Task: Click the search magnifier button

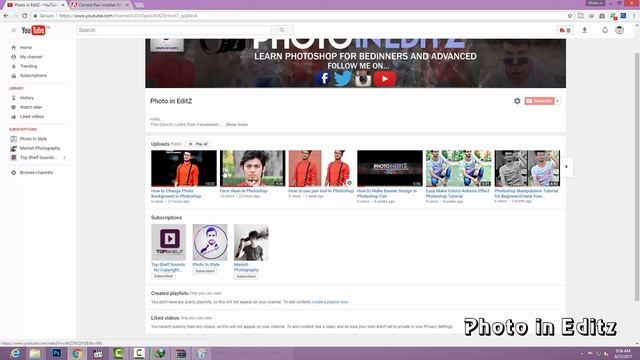Action: (282, 30)
